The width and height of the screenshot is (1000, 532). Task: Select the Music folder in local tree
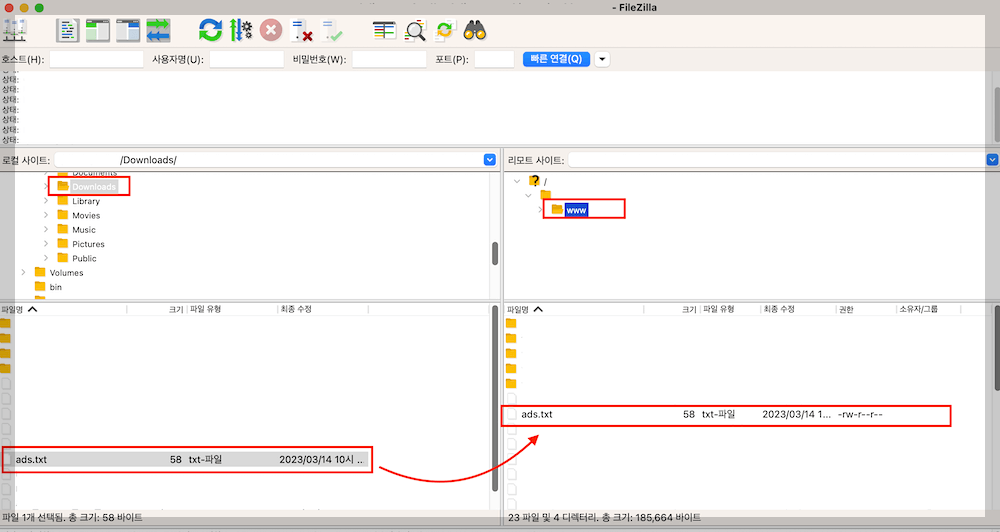(84, 230)
